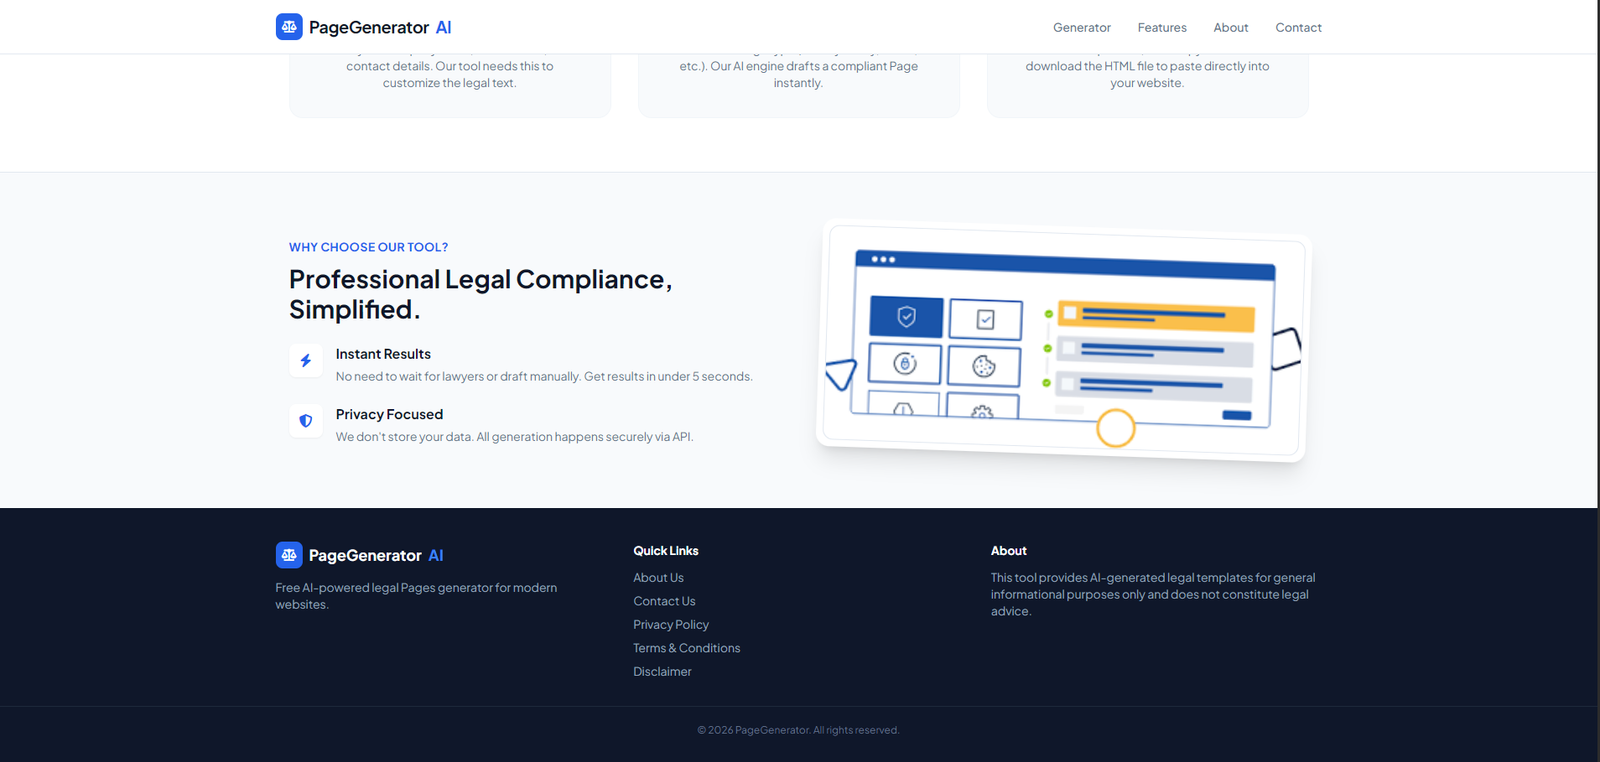Open the Disclaimer footer link
Screen dimensions: 1600x762
[662, 672]
